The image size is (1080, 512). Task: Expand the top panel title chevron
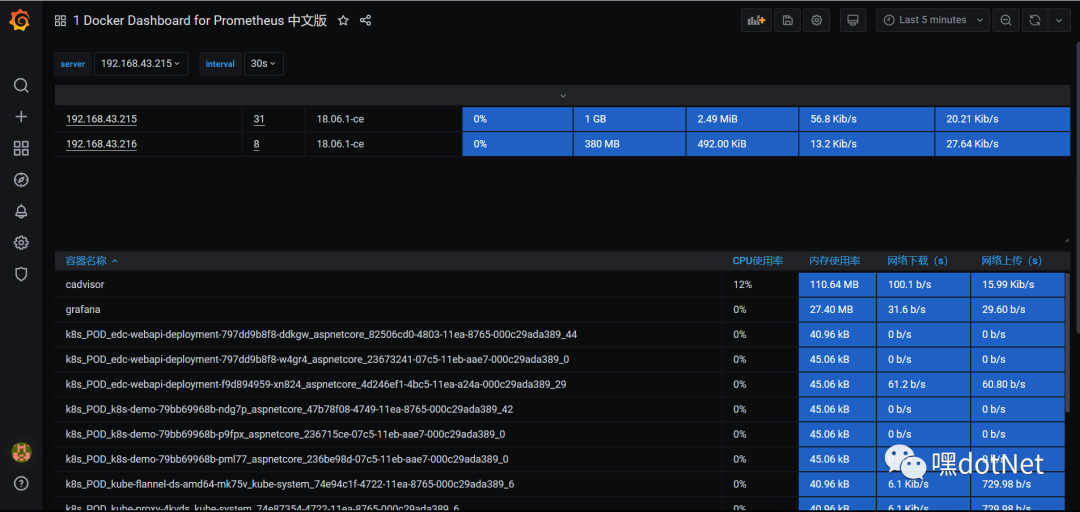563,96
